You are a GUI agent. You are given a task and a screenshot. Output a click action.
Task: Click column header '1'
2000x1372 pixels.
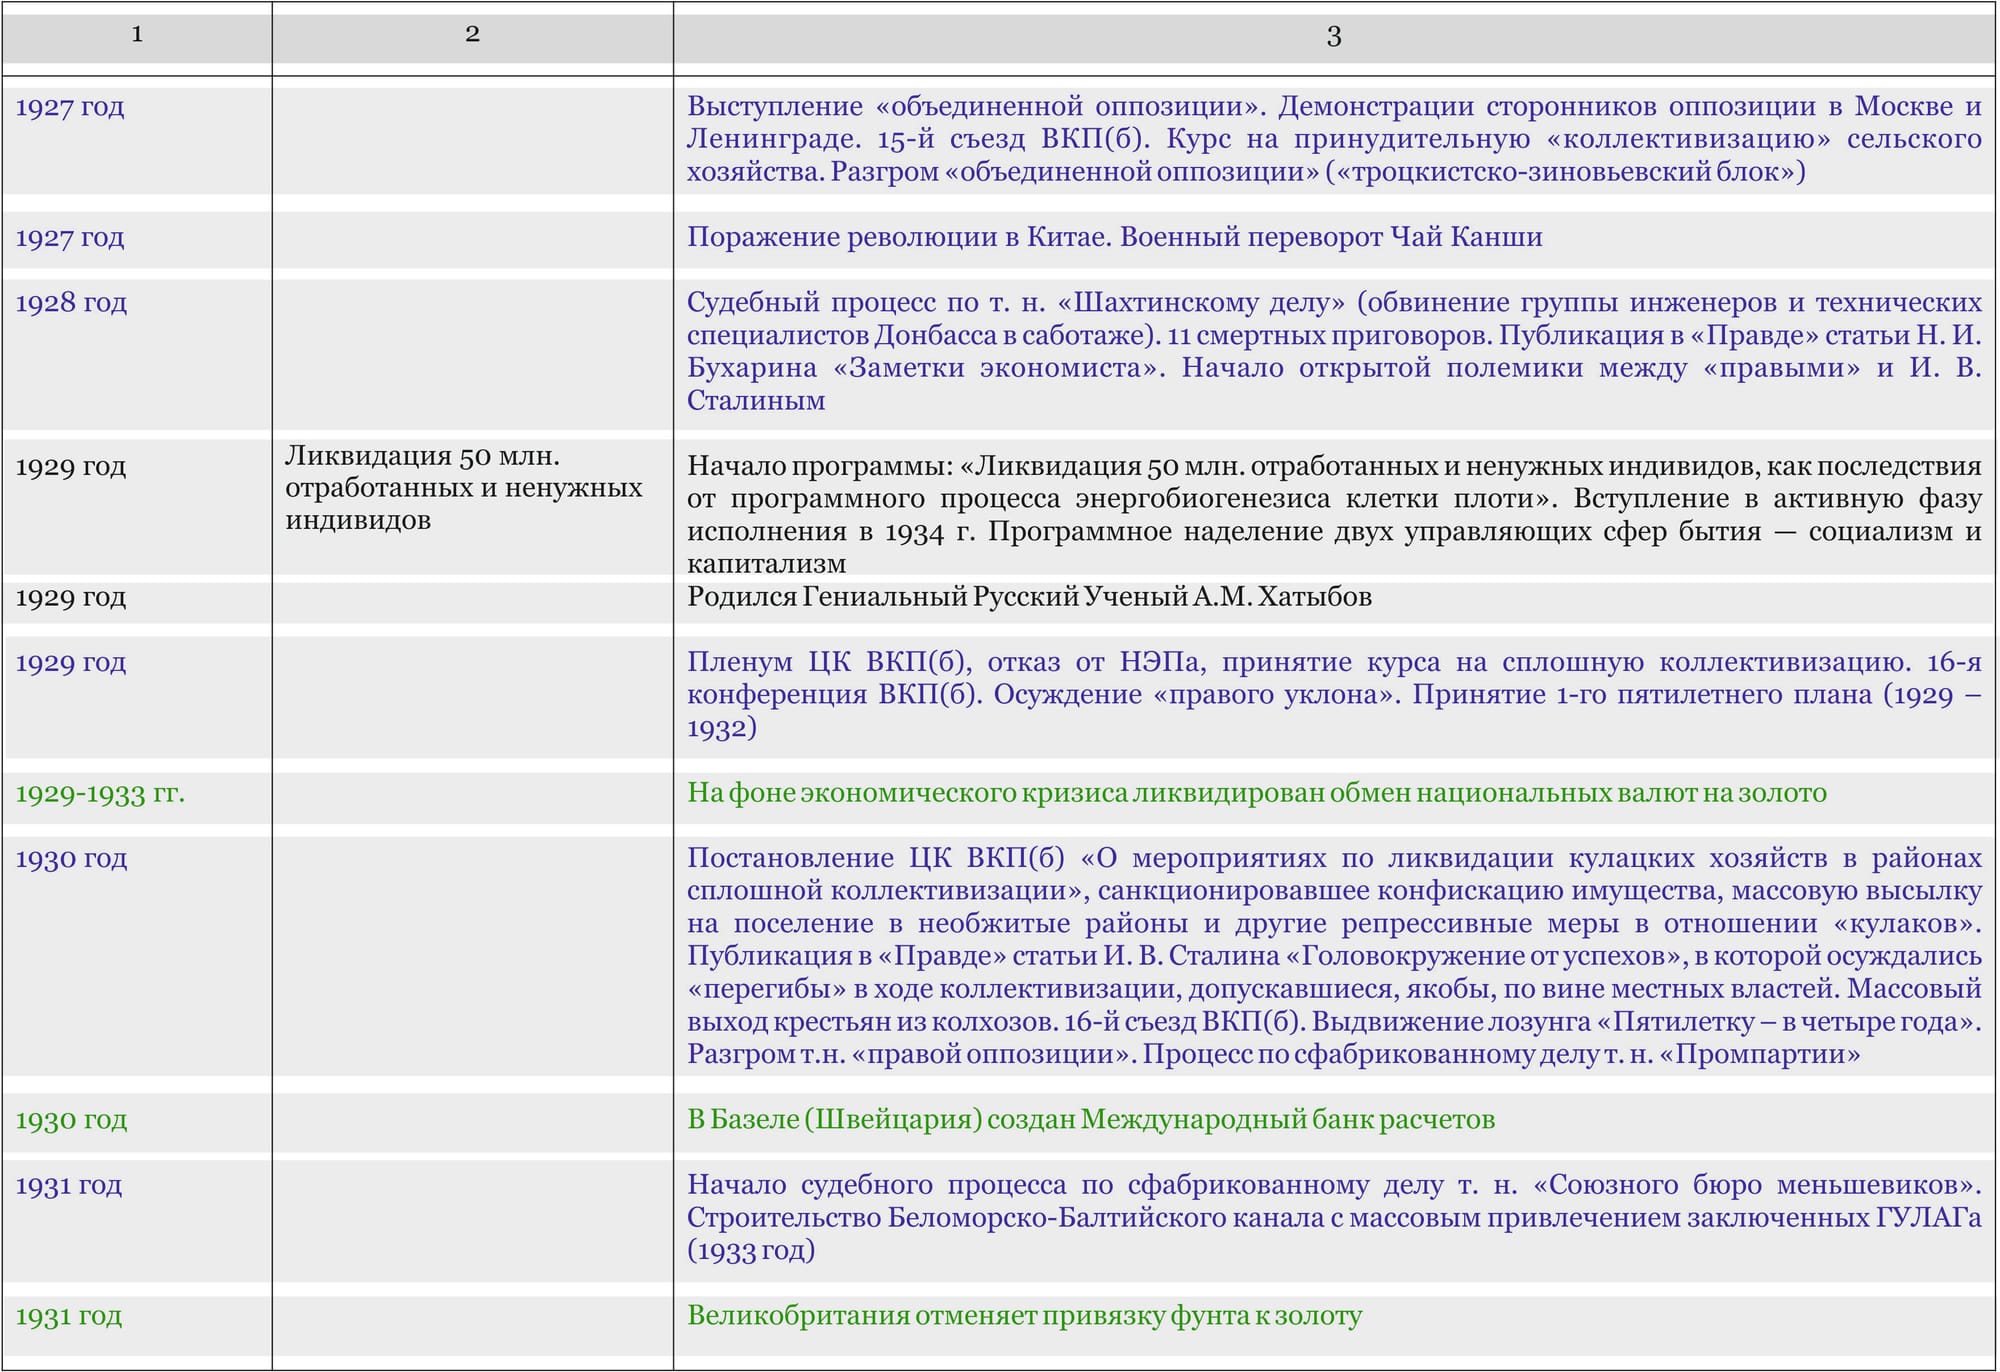[137, 35]
